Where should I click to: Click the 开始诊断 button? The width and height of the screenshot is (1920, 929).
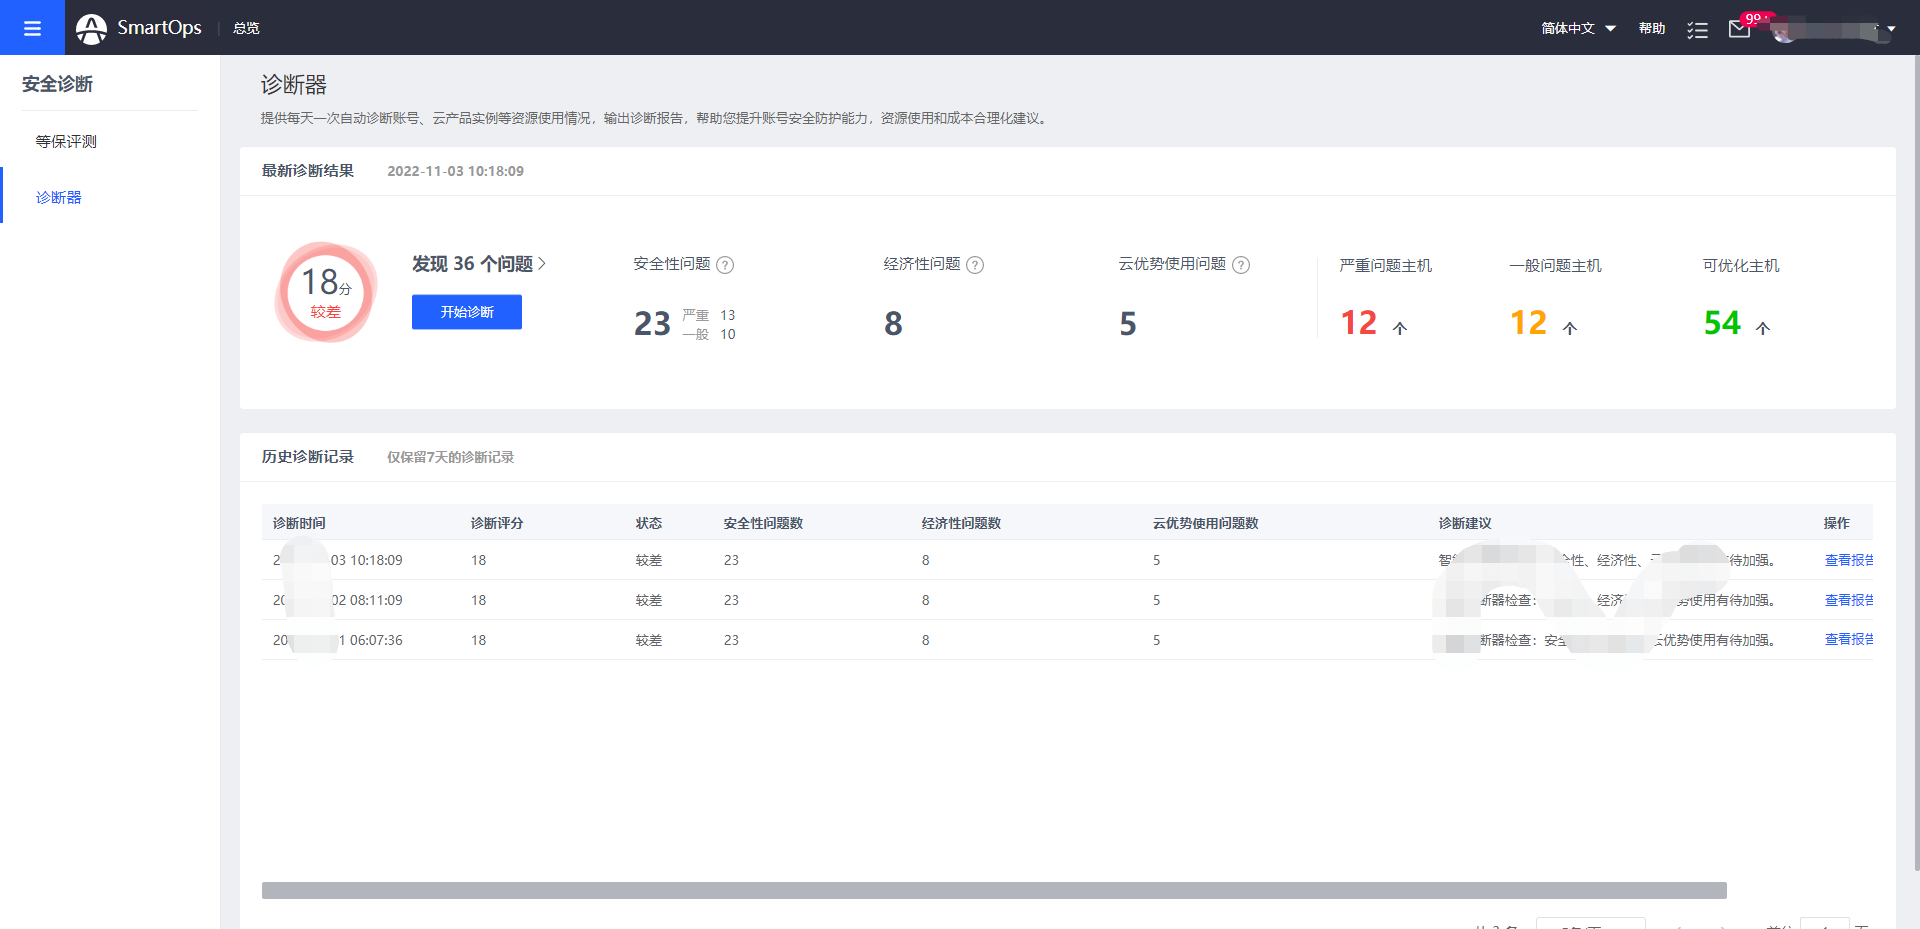pyautogui.click(x=467, y=312)
